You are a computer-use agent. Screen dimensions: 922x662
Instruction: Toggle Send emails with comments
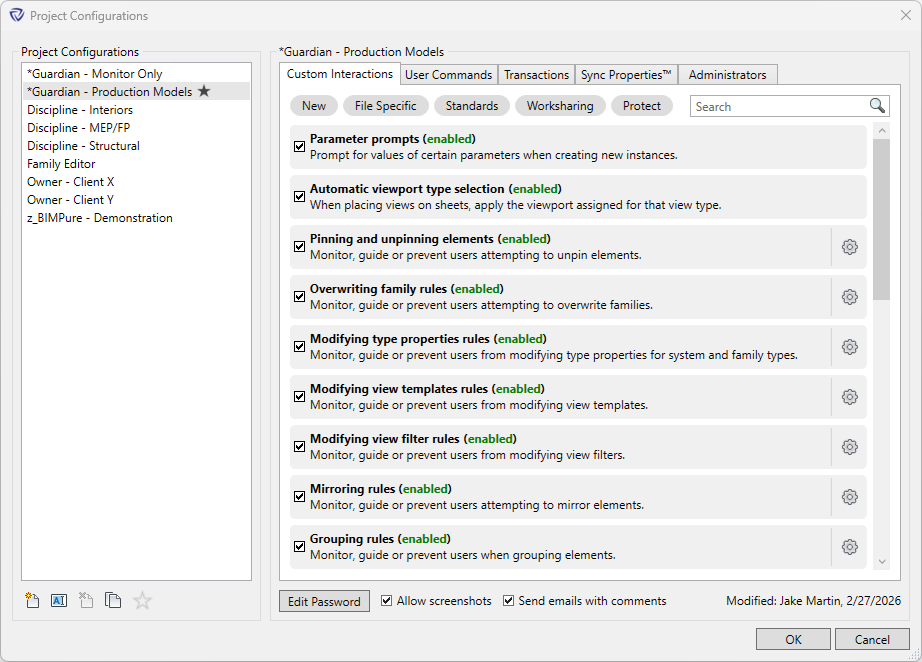(508, 601)
